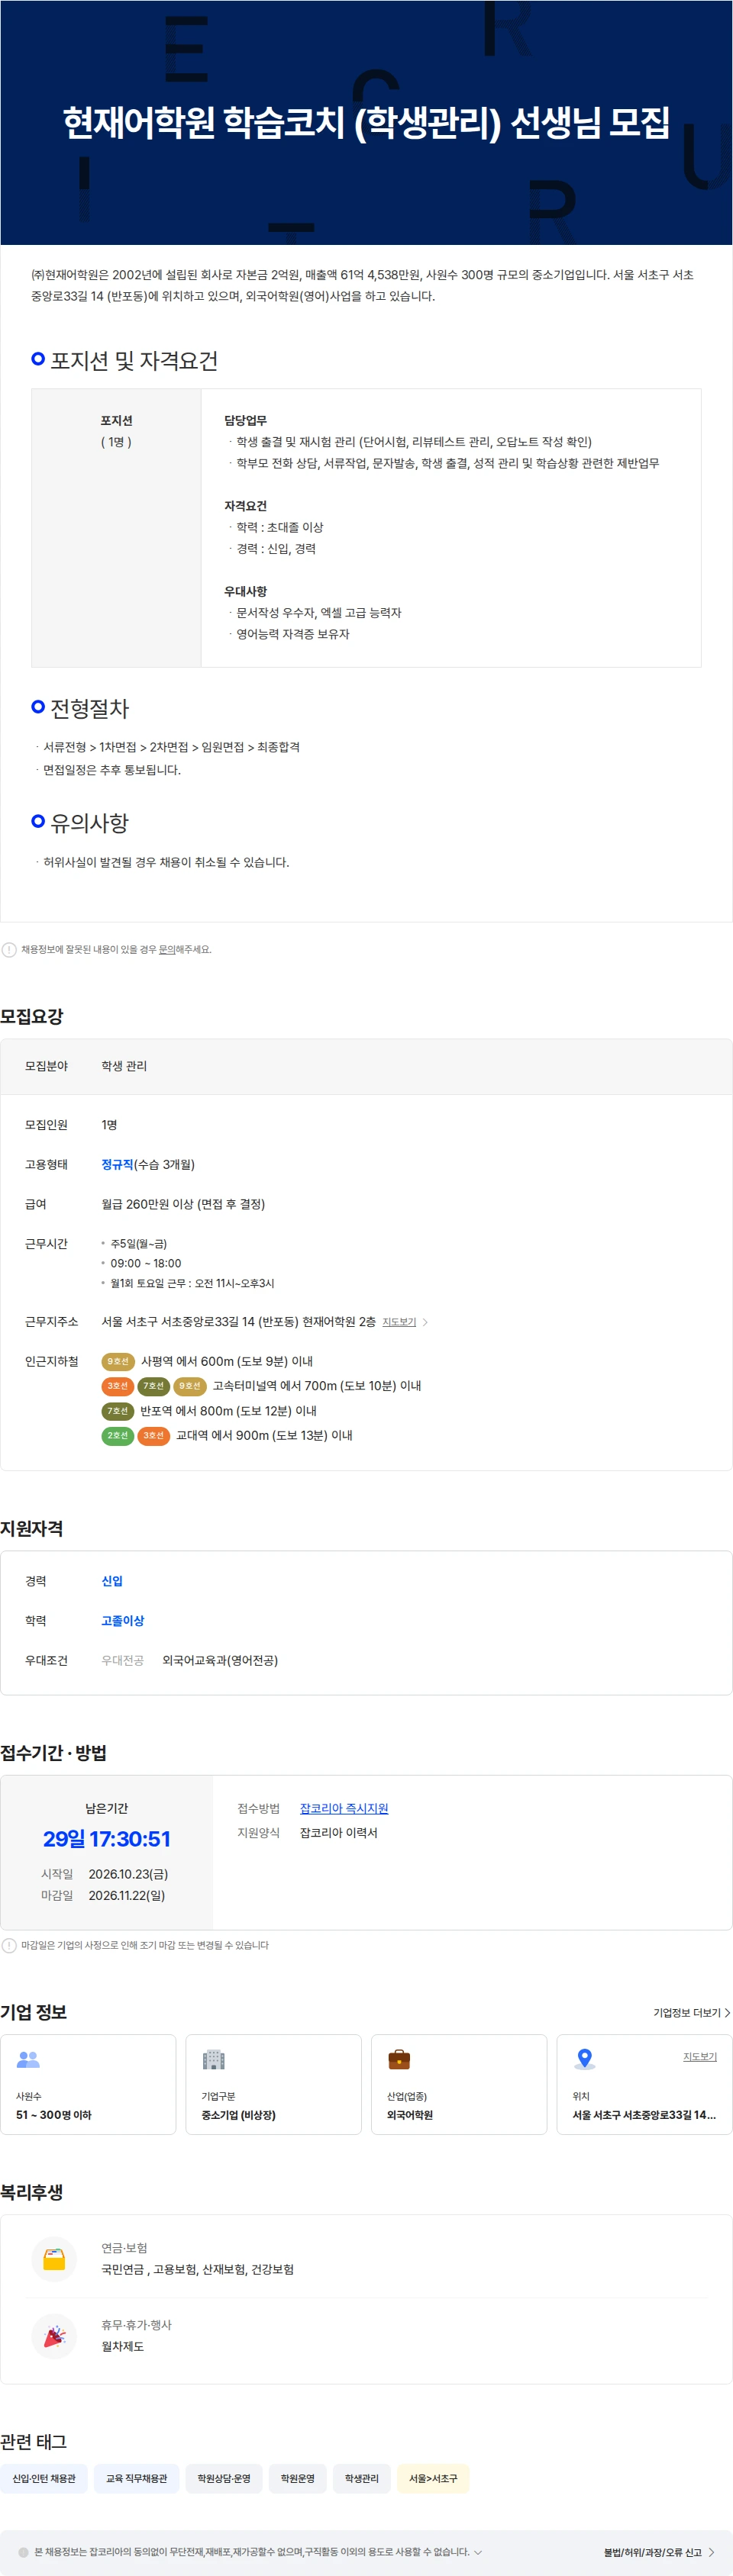Click the remaining time 29일 17:30:51
The image size is (733, 2576).
coord(107,1839)
